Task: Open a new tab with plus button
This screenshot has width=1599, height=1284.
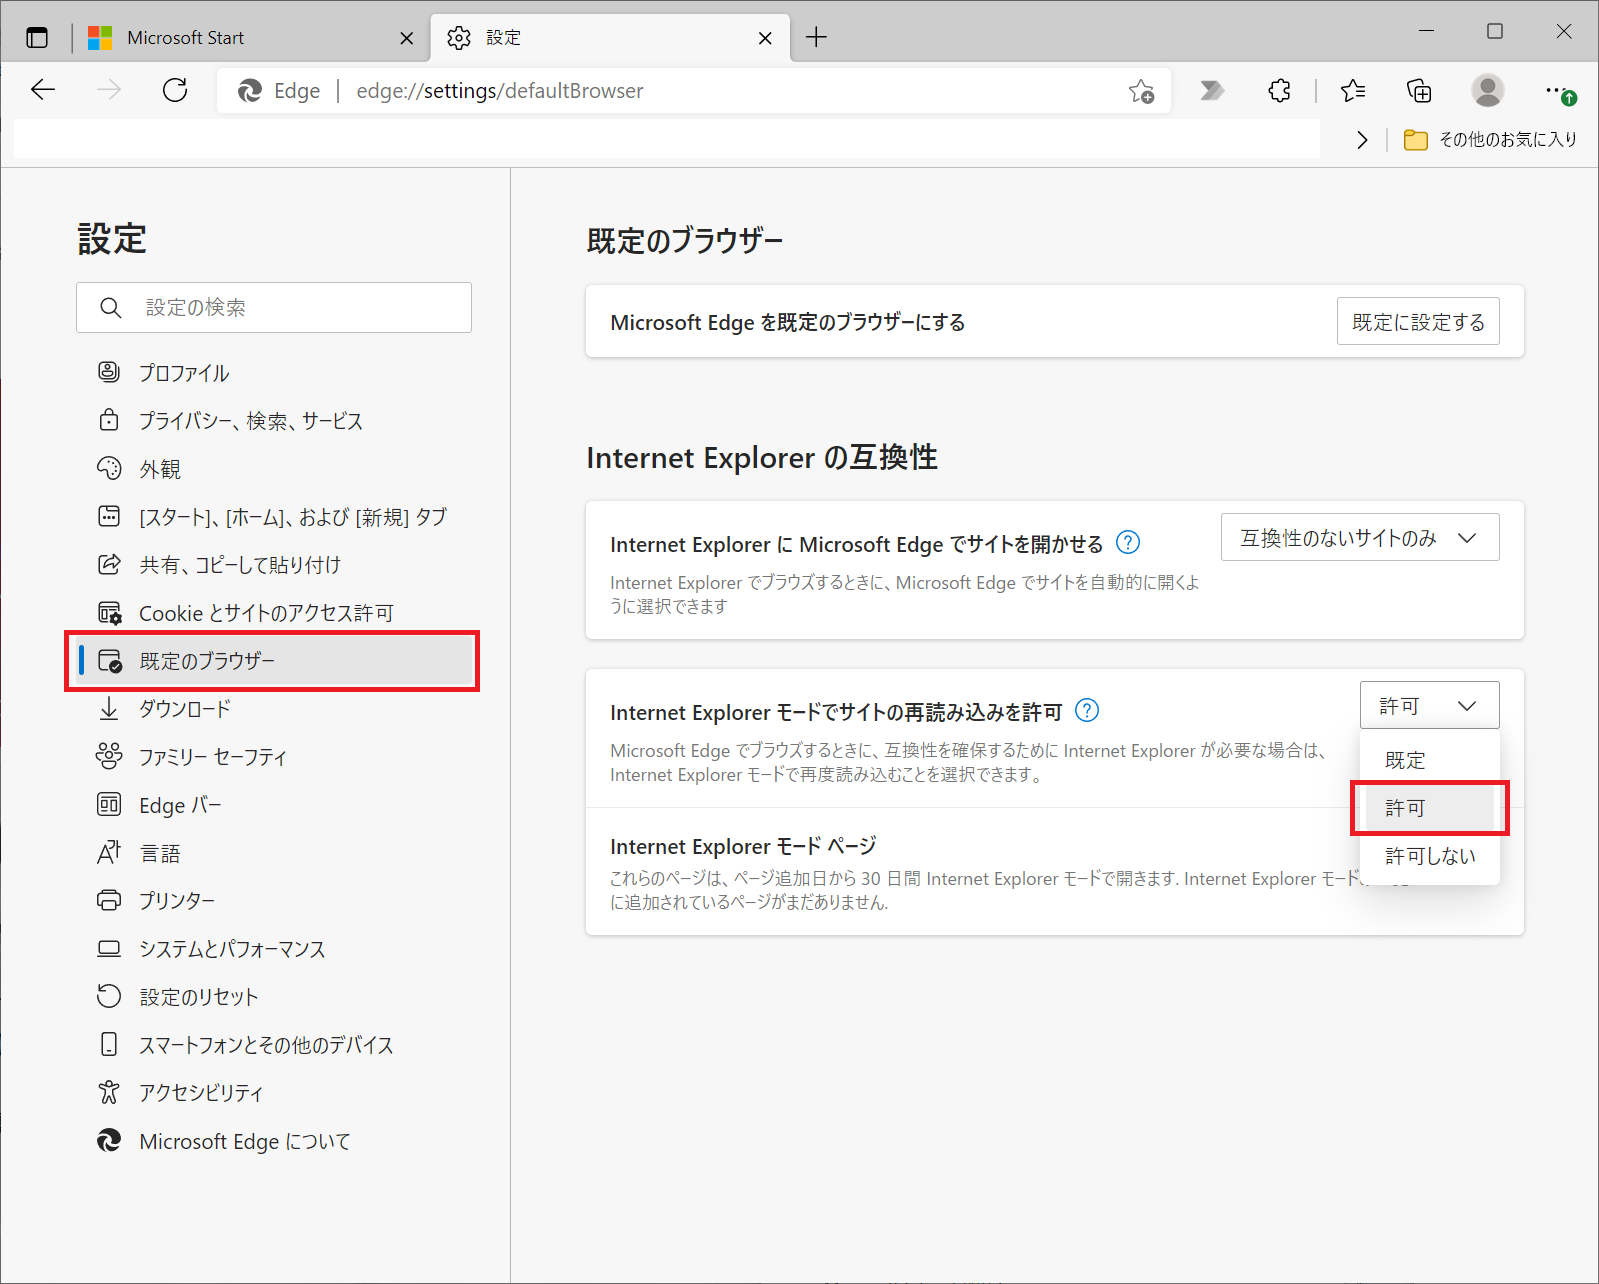Action: [816, 38]
